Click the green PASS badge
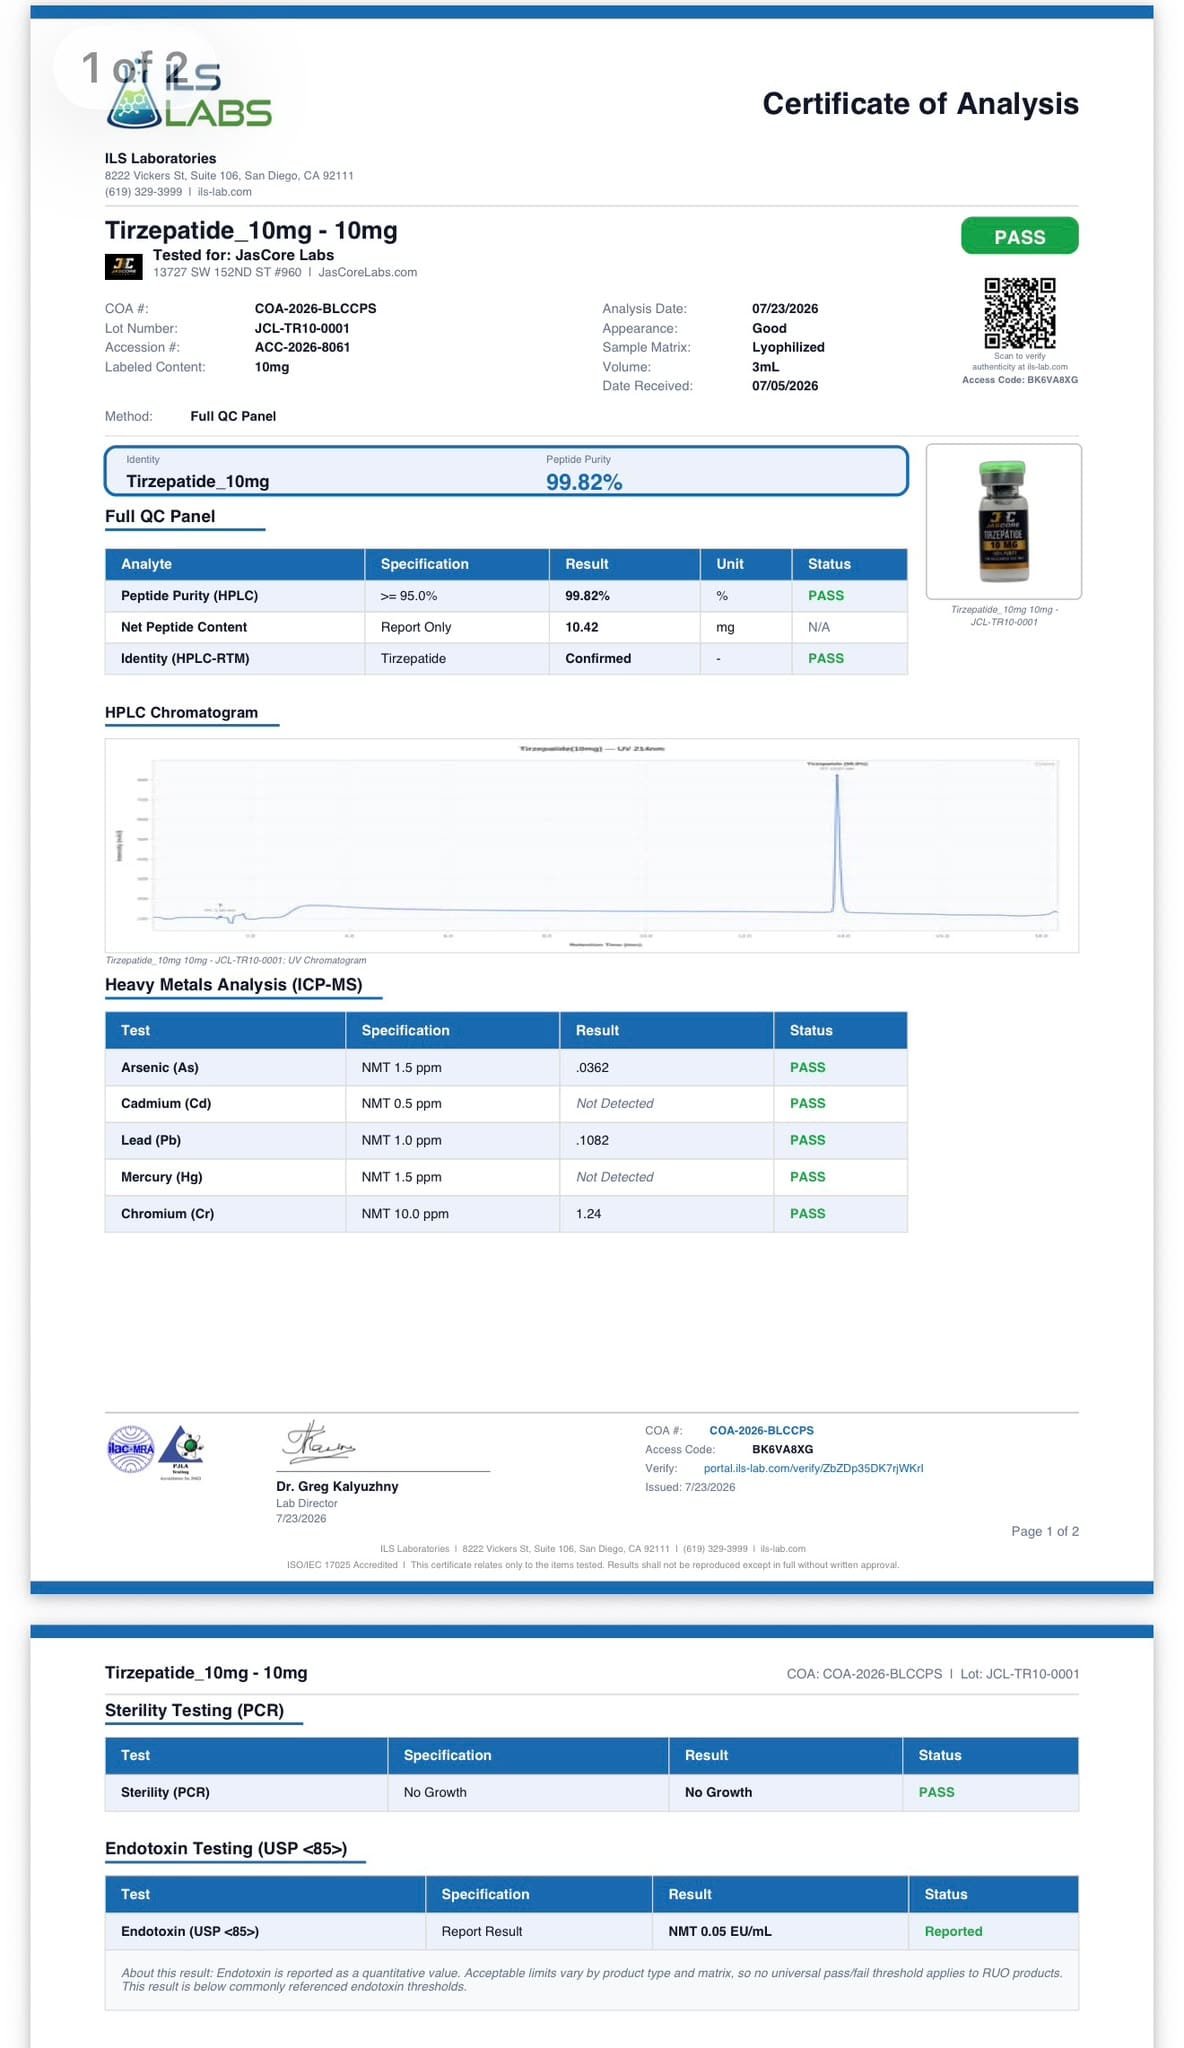The height and width of the screenshot is (2048, 1184). pyautogui.click(x=1019, y=236)
